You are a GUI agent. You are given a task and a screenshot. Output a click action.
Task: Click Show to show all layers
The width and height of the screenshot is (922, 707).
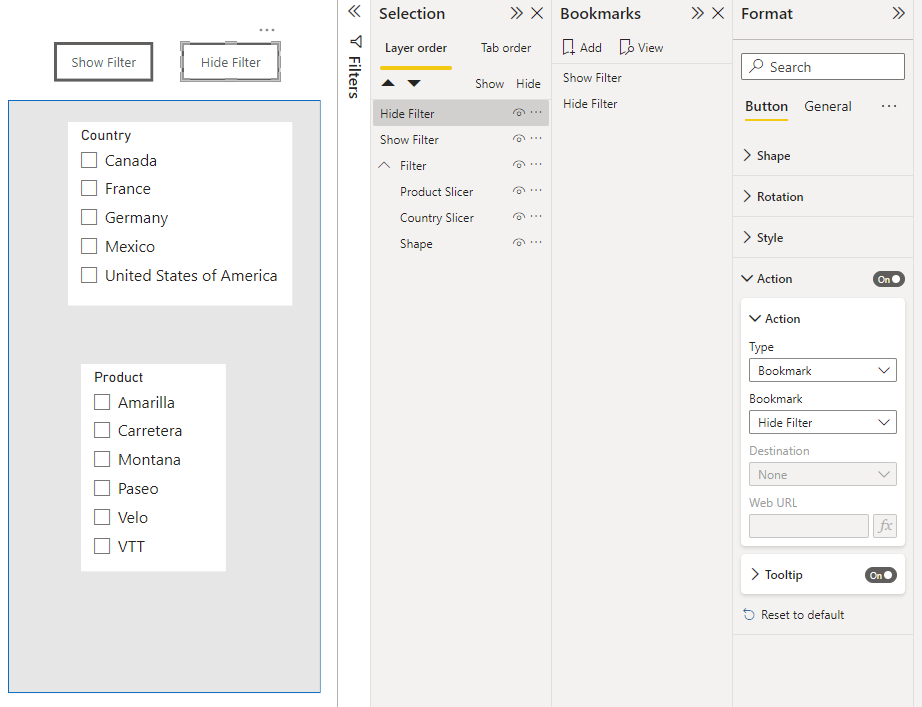tap(489, 84)
